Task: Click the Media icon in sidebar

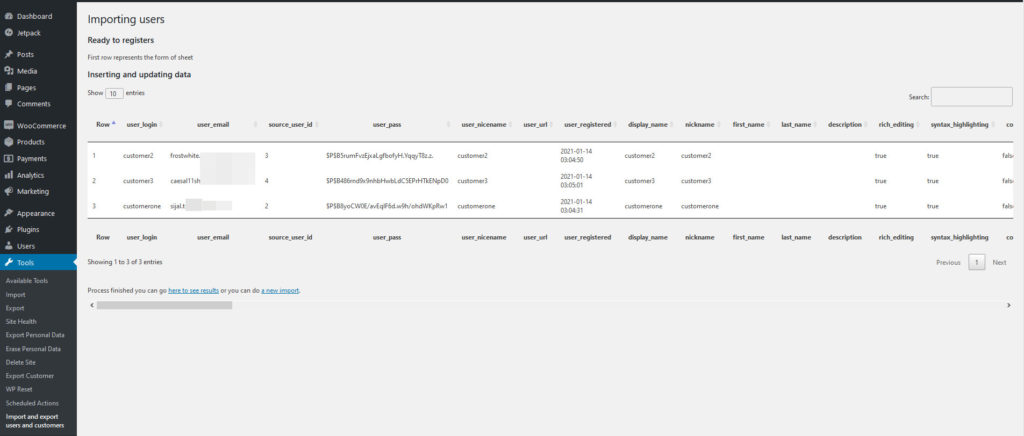Action: 8,71
